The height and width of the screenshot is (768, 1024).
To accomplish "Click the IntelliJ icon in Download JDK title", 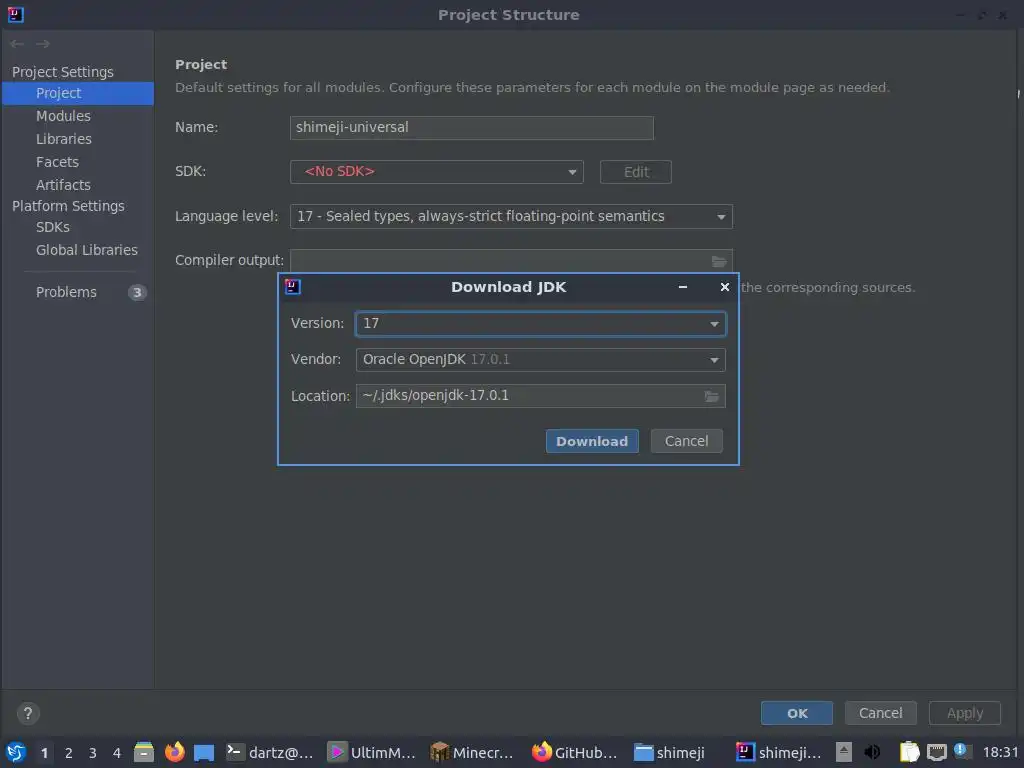I will tap(293, 287).
